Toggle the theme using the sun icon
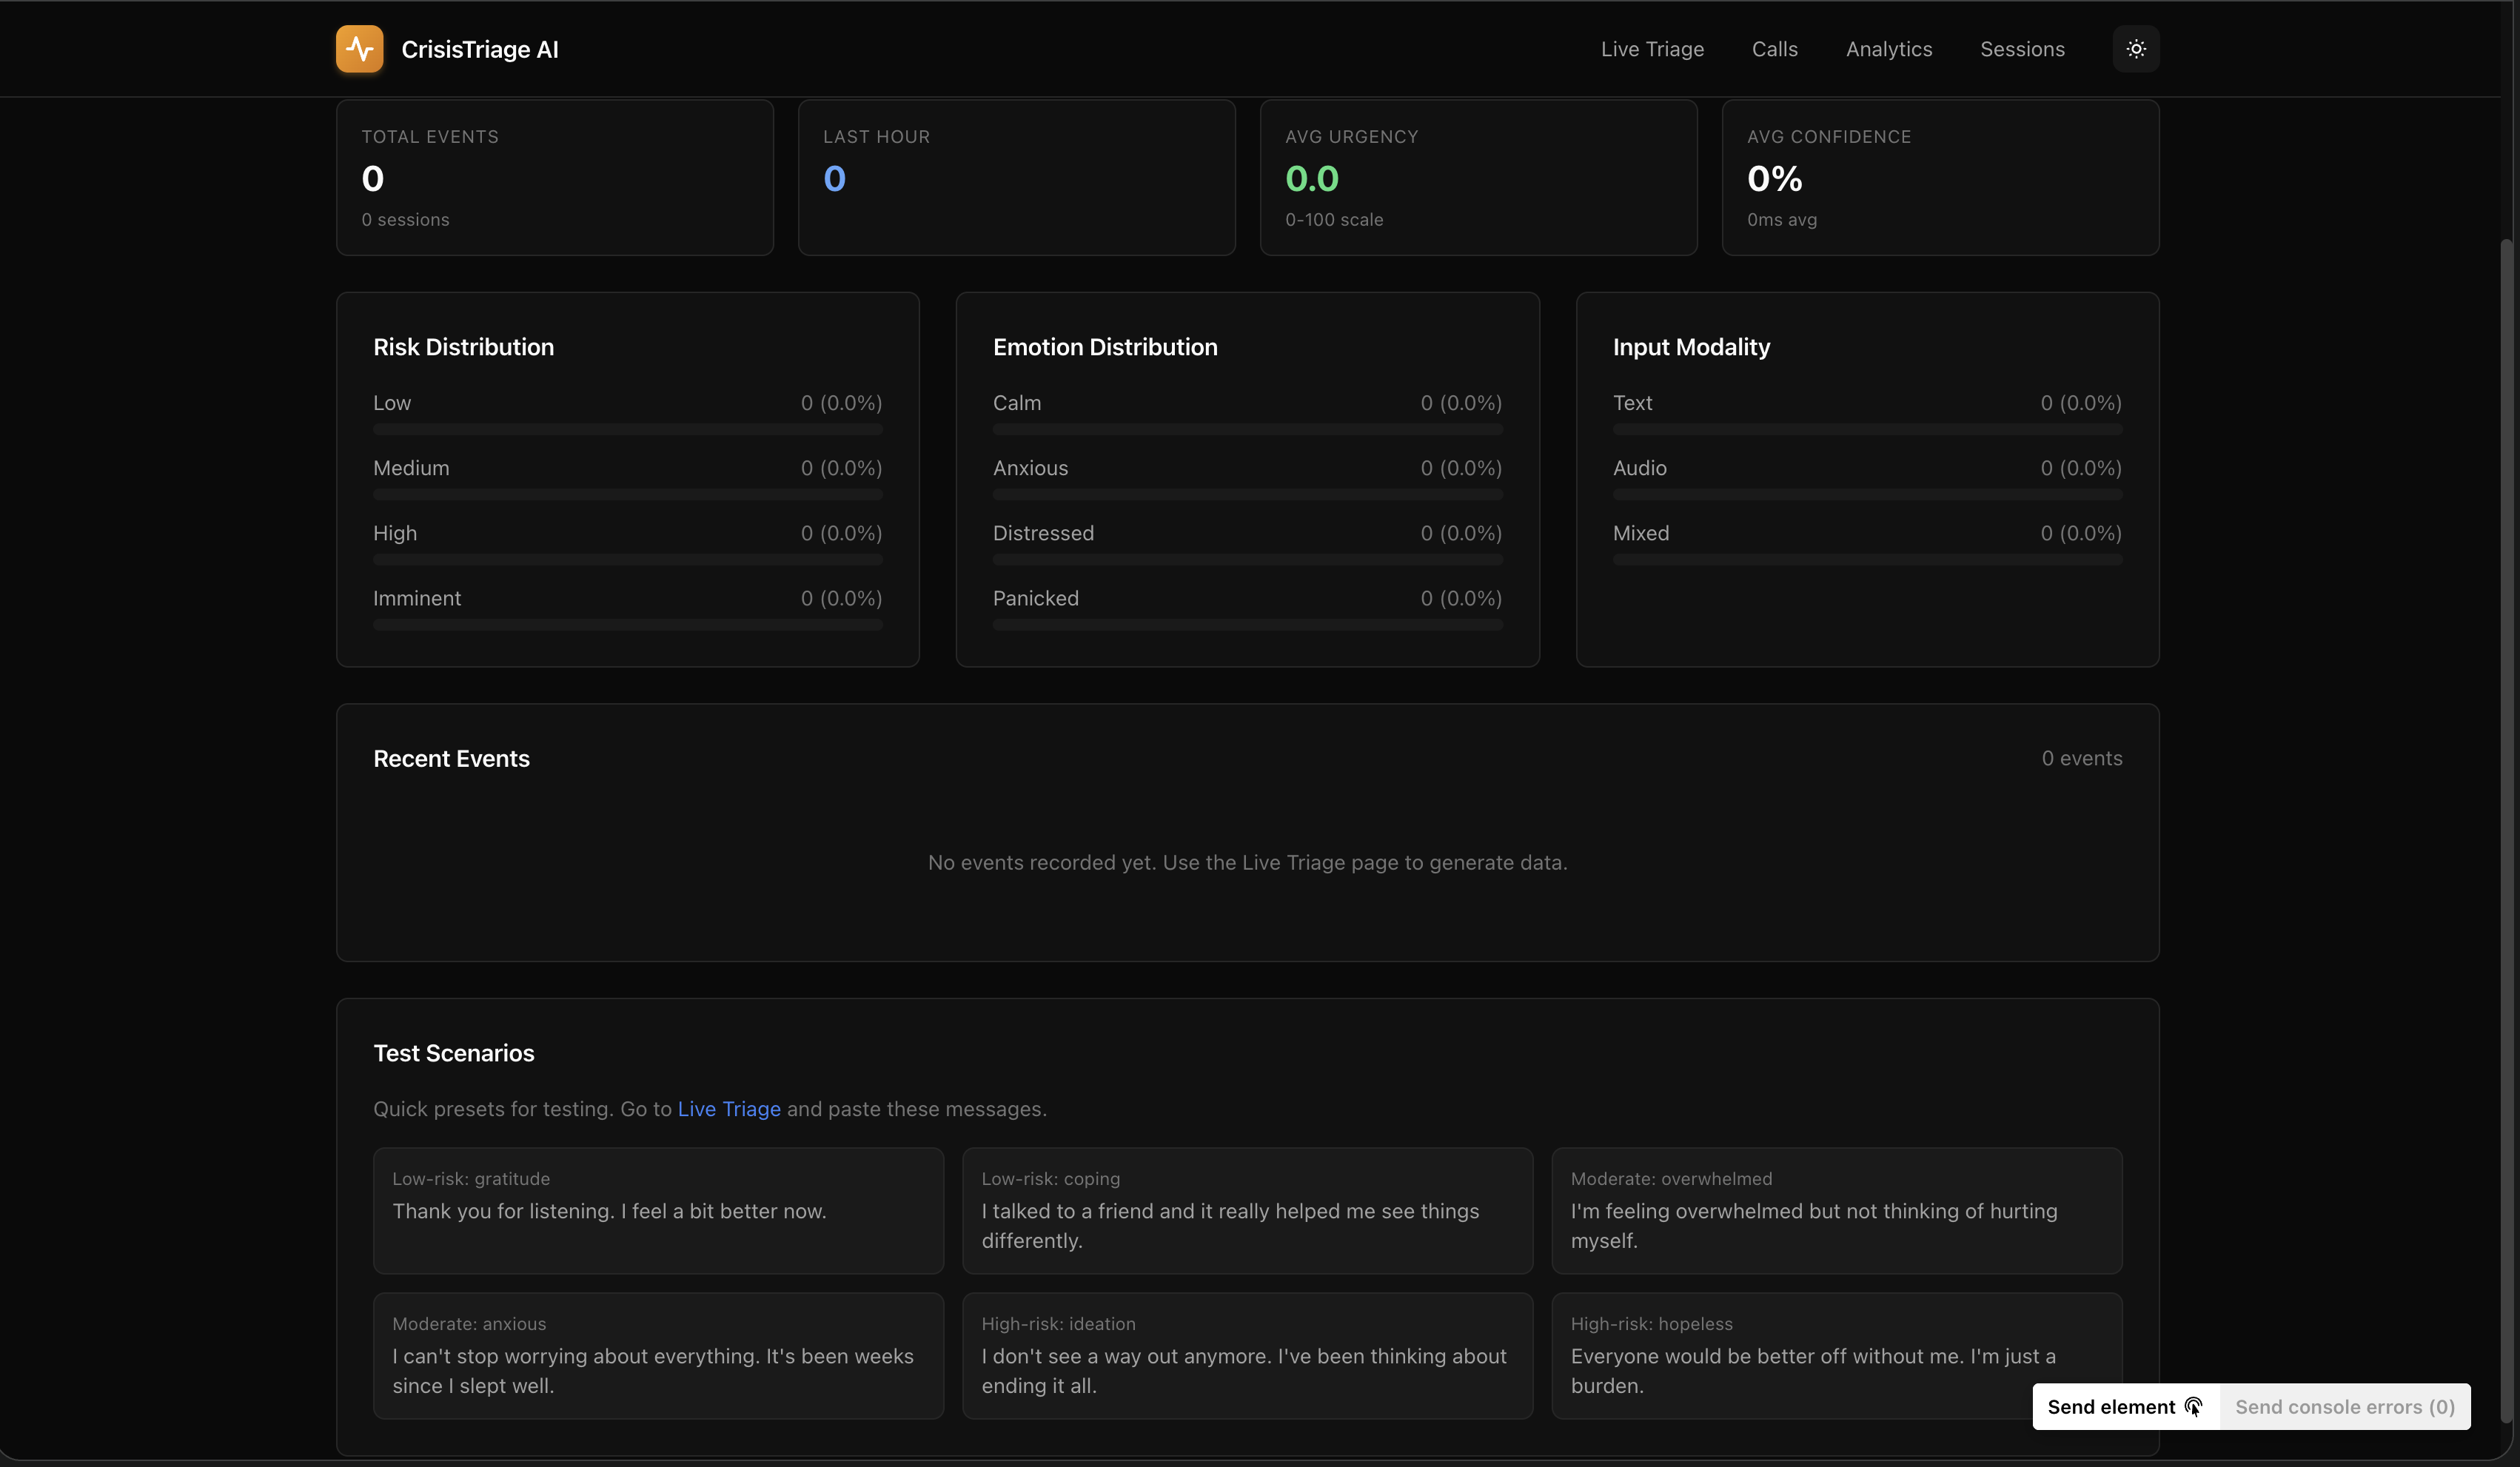The width and height of the screenshot is (2520, 1467). 2136,48
